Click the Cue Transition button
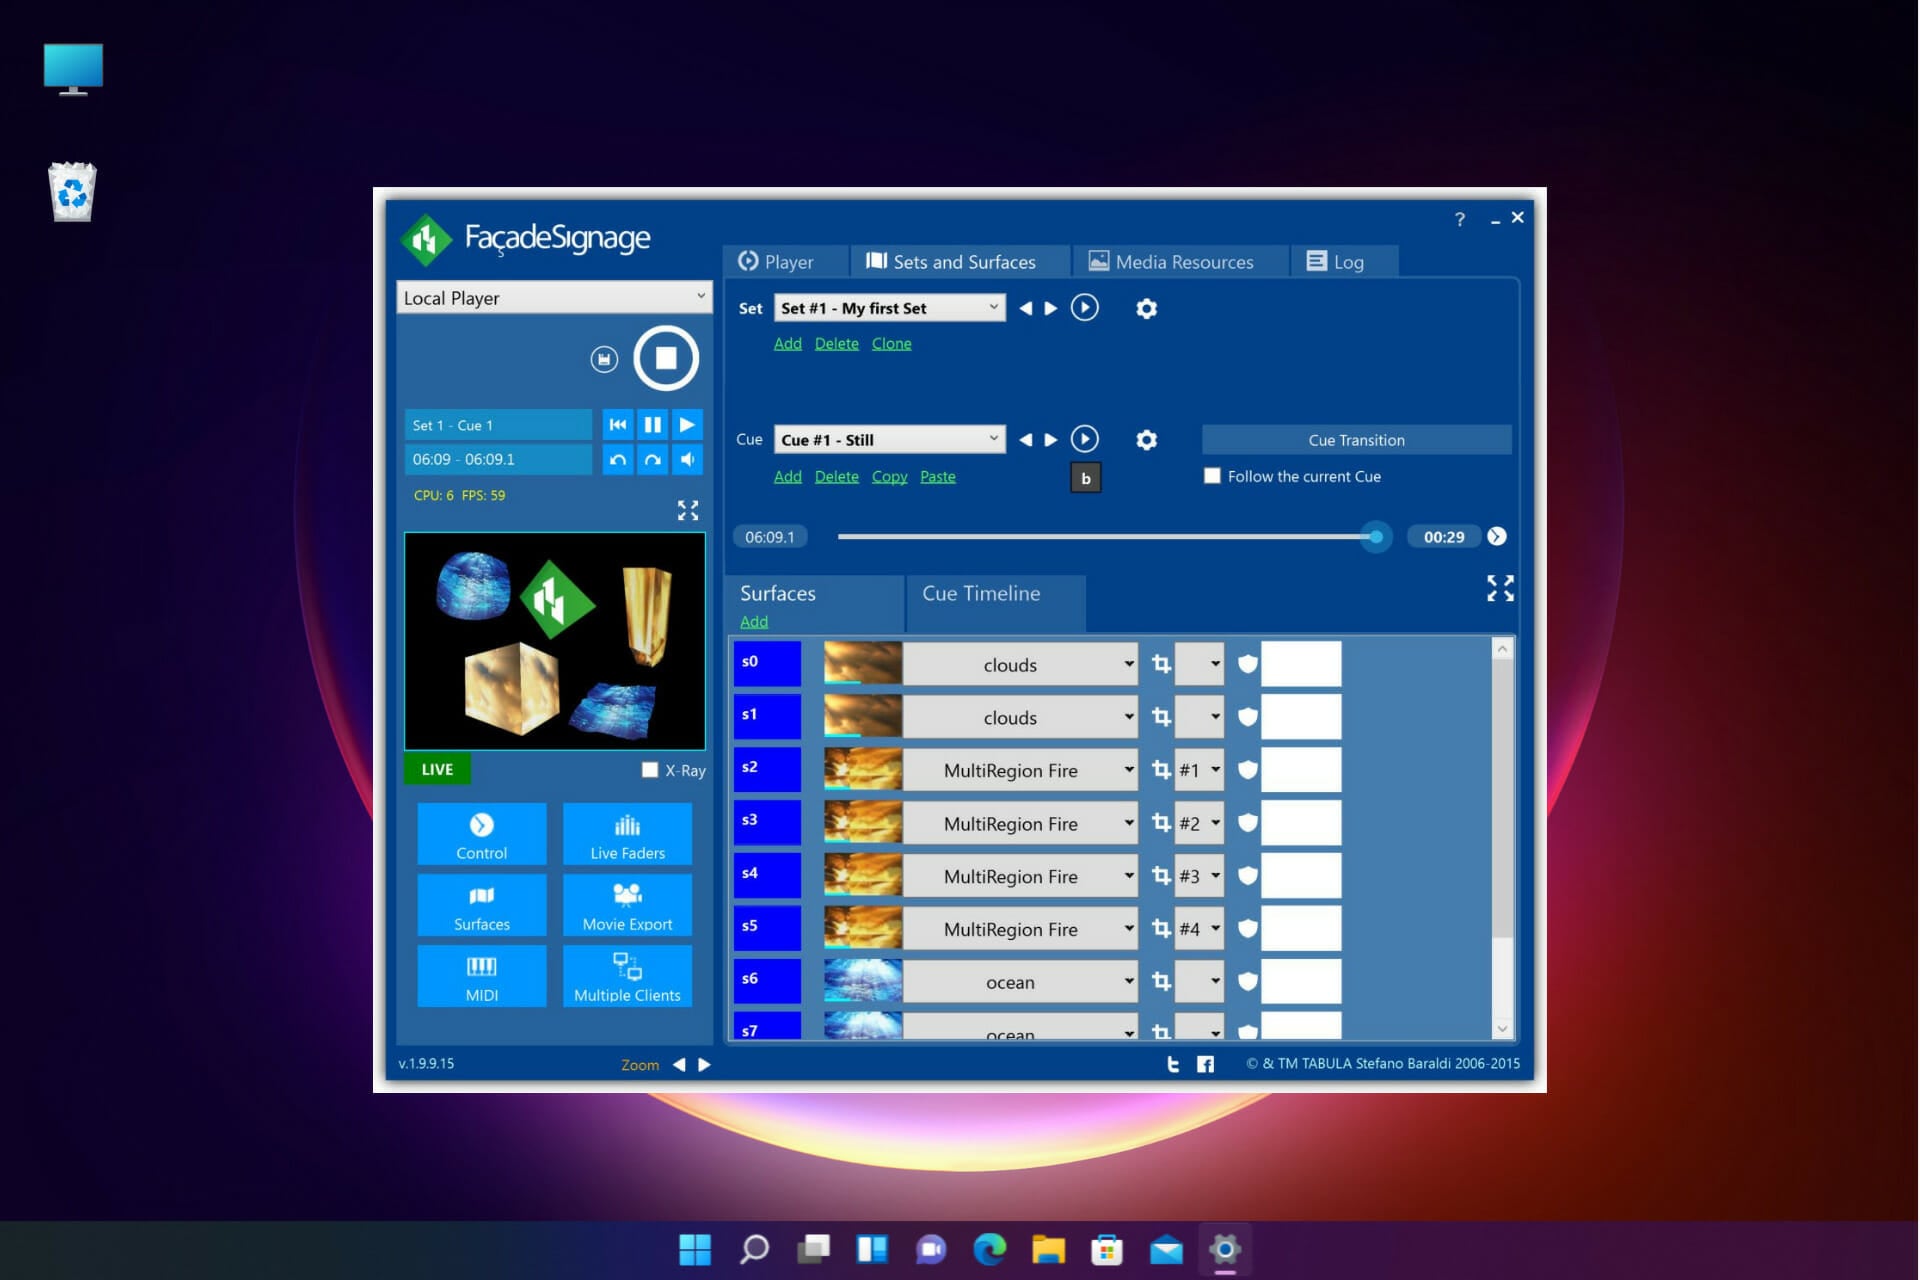Image resolution: width=1920 pixels, height=1280 pixels. pos(1355,440)
